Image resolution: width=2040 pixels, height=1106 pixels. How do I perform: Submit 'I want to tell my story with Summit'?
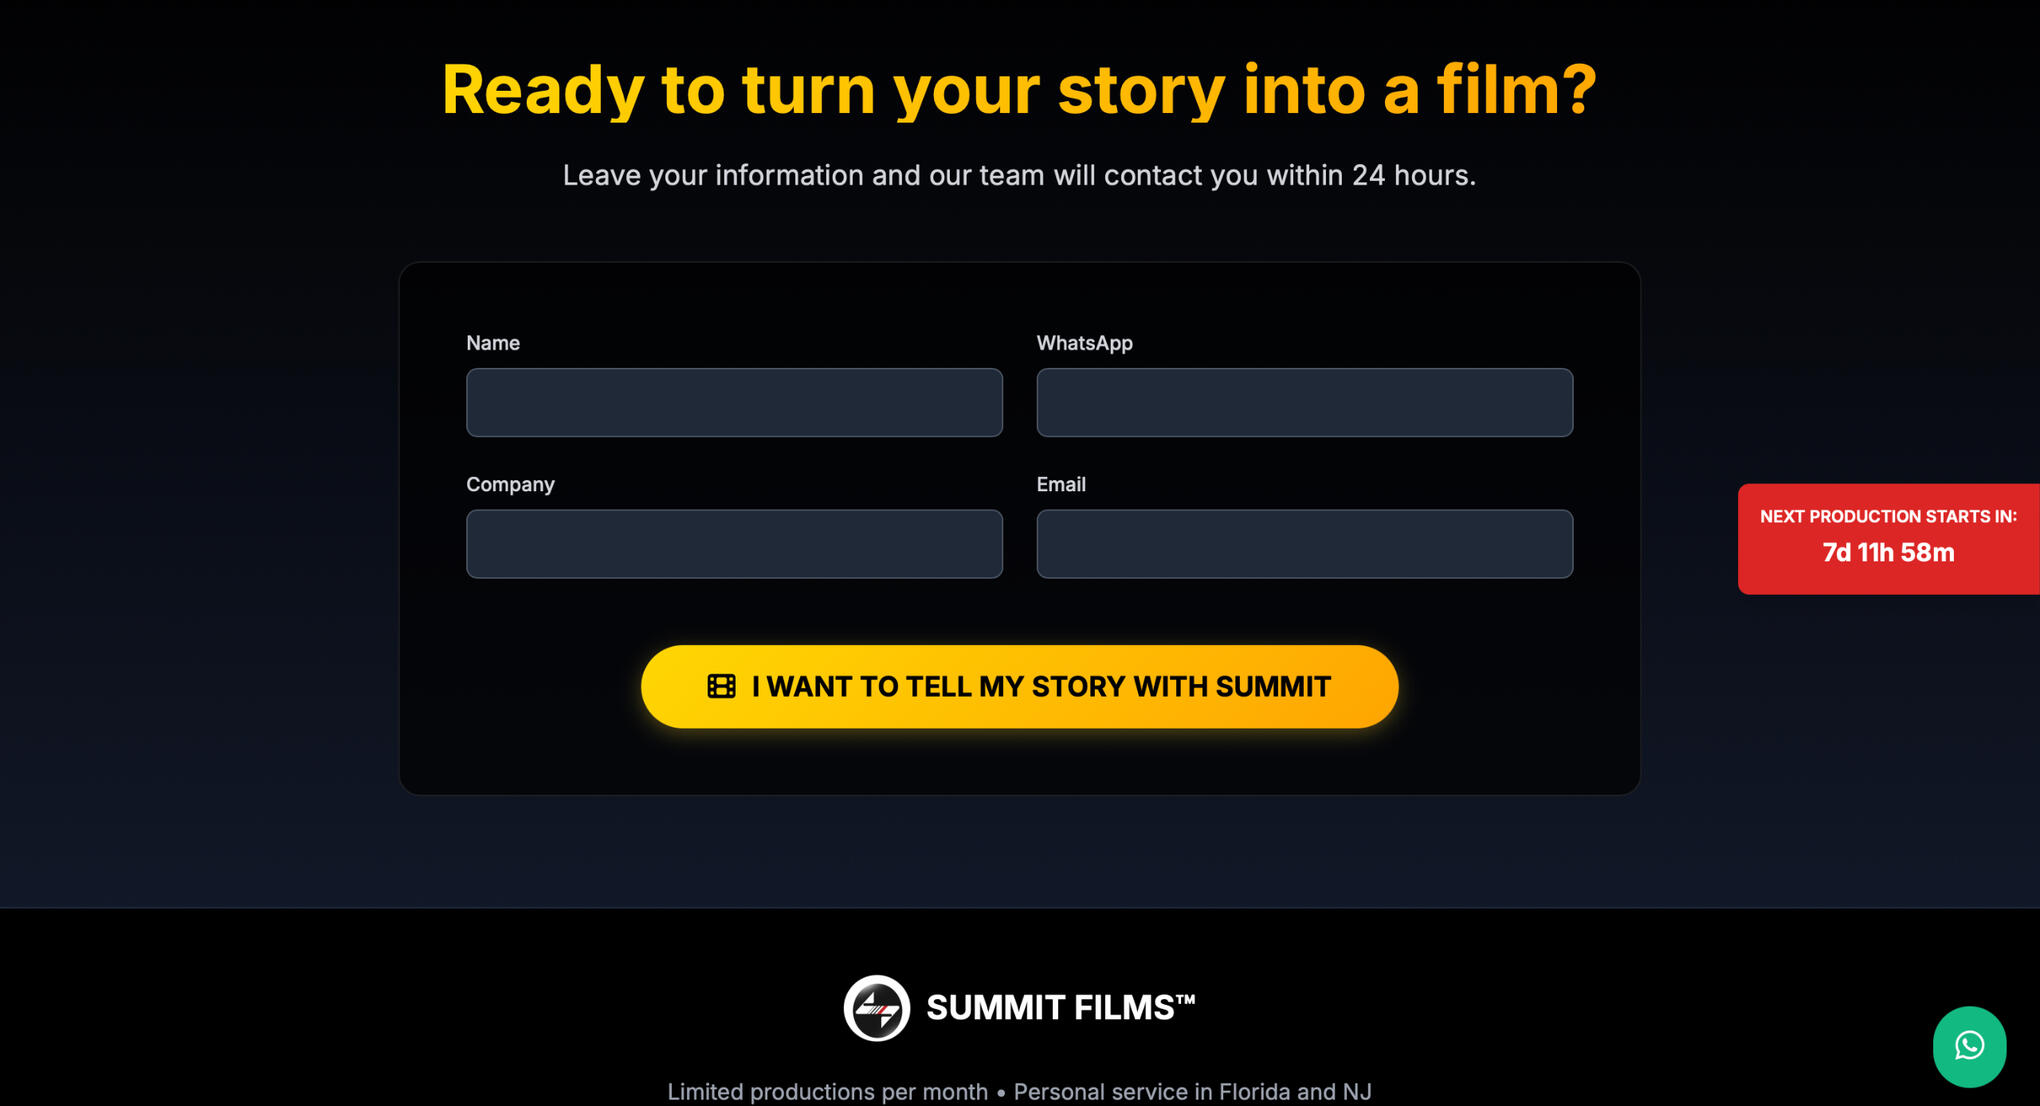tap(1019, 686)
